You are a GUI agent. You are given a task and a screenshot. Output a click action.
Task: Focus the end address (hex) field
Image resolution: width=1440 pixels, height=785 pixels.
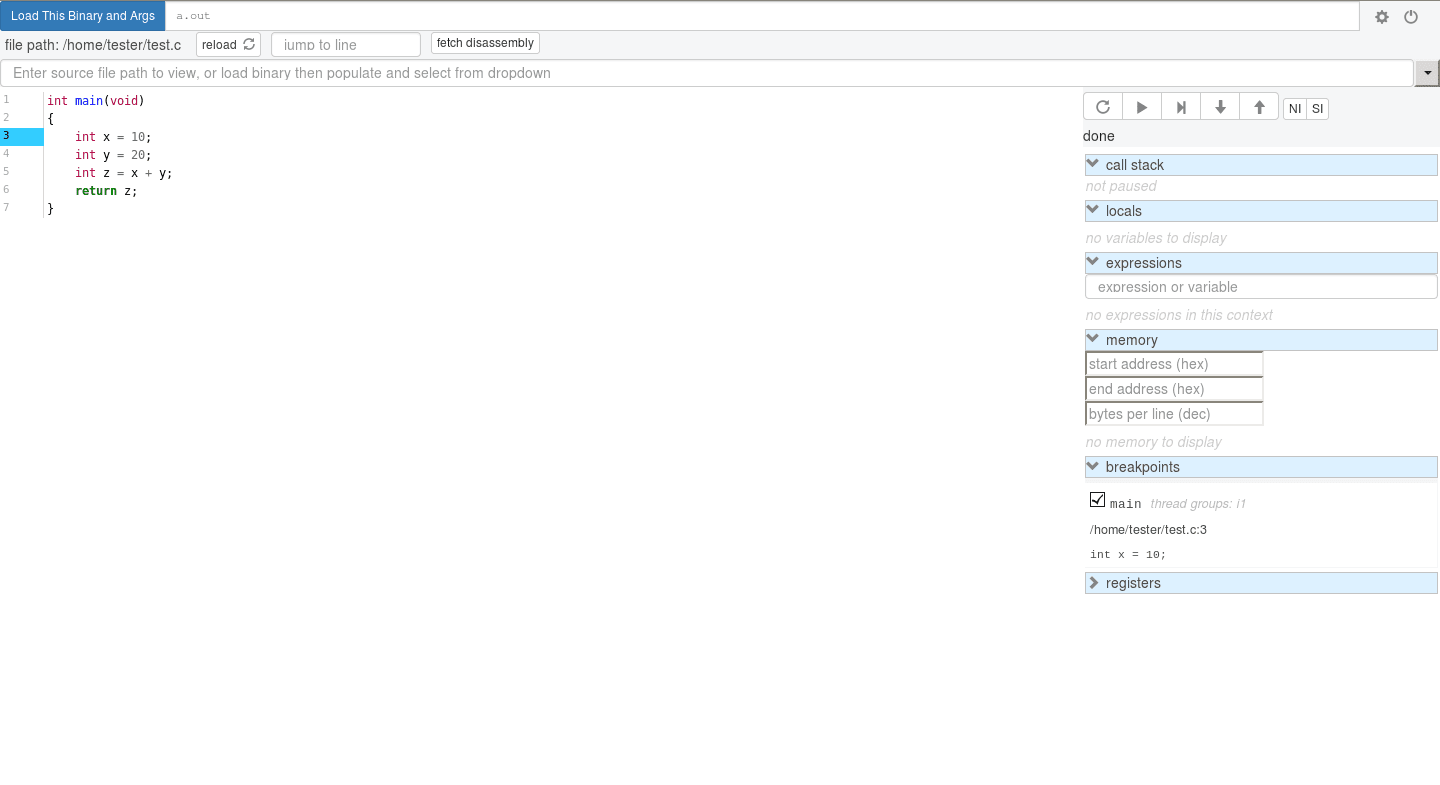(x=1174, y=389)
